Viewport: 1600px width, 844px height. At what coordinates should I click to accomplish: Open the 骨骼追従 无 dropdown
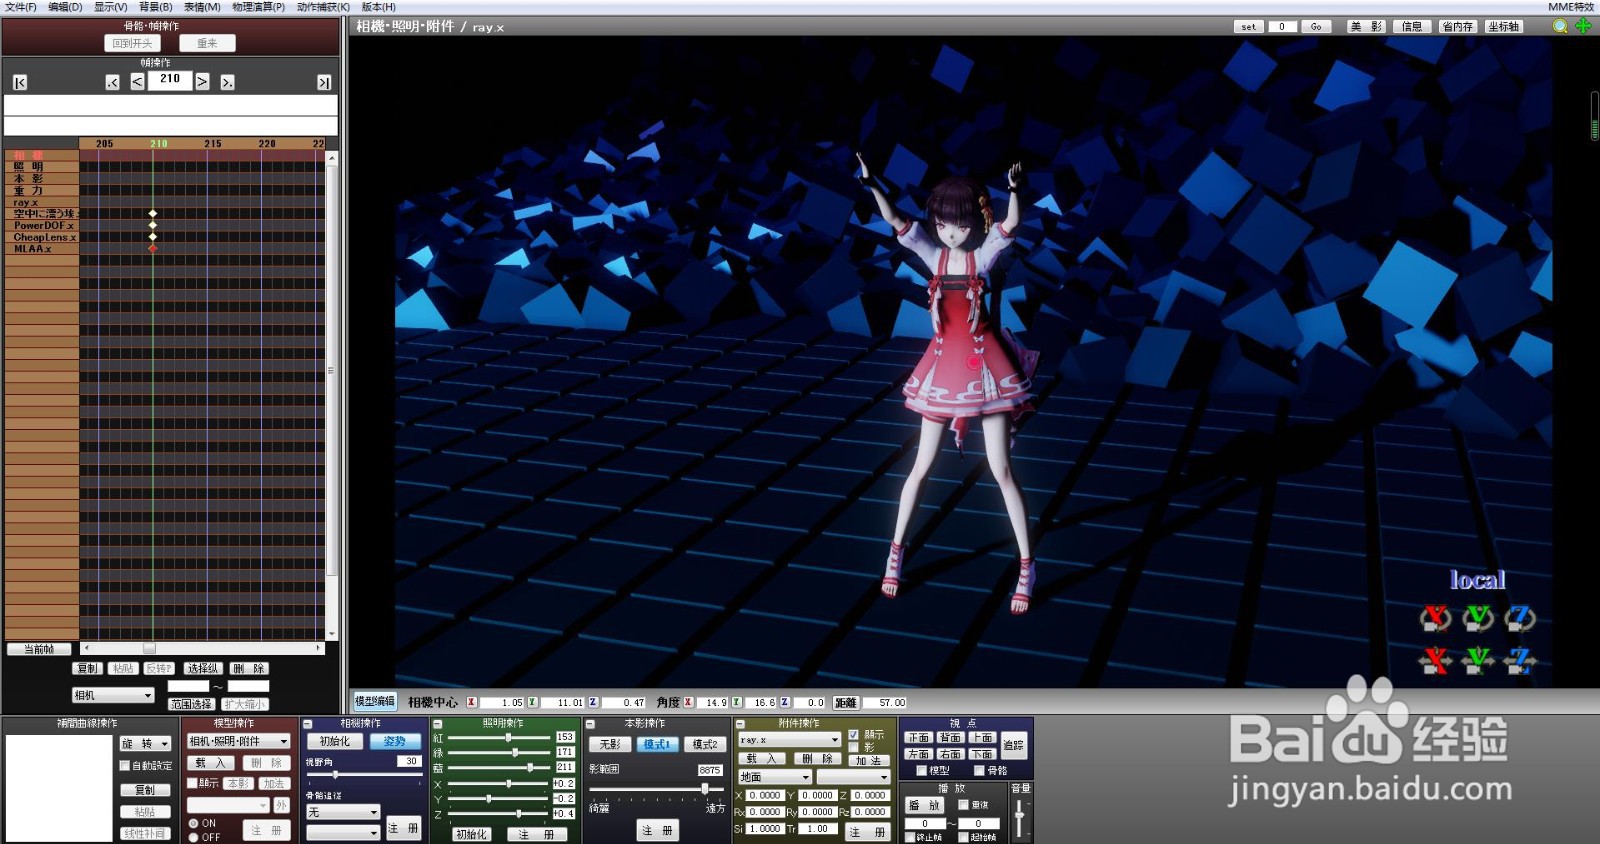[x=343, y=812]
